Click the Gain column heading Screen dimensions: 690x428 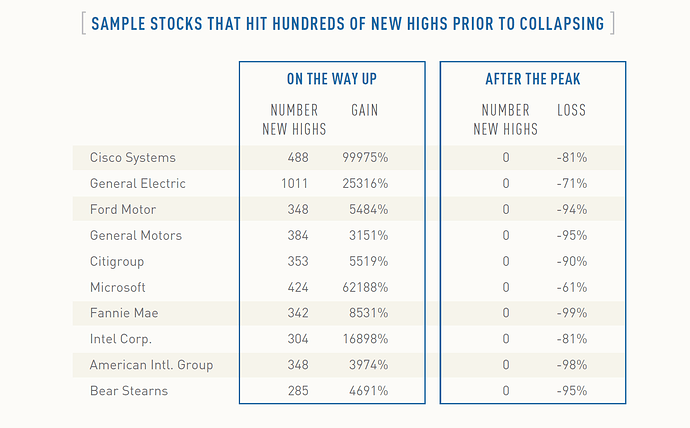[x=364, y=110]
